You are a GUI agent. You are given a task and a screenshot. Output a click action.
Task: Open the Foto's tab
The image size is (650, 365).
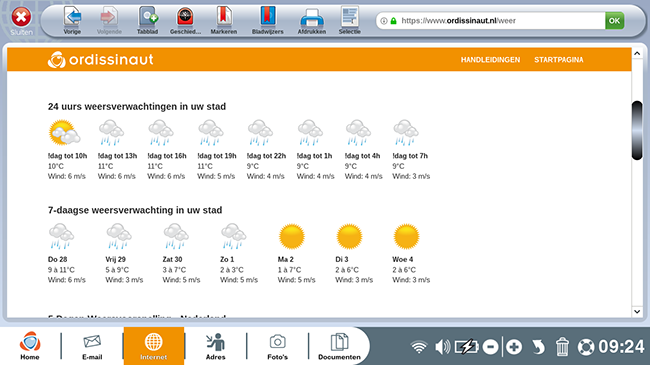(277, 346)
